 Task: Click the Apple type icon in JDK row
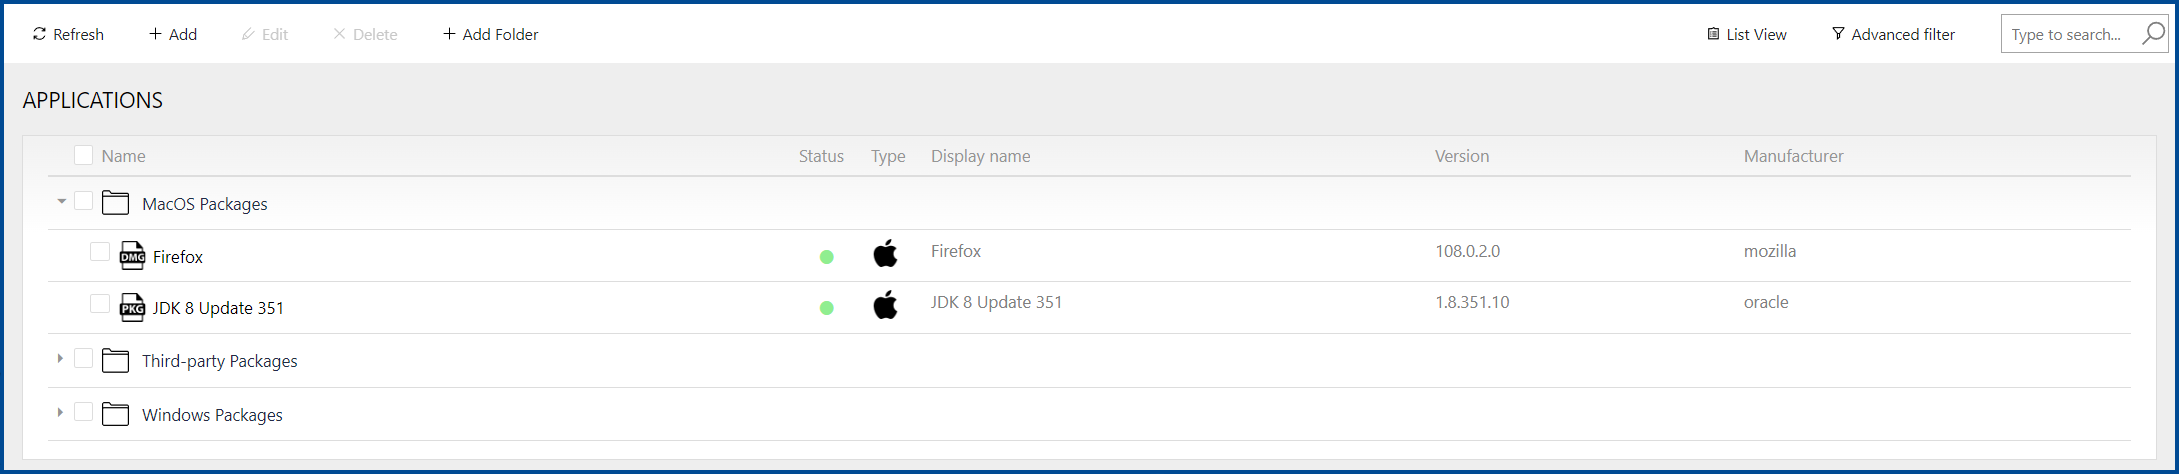(885, 305)
